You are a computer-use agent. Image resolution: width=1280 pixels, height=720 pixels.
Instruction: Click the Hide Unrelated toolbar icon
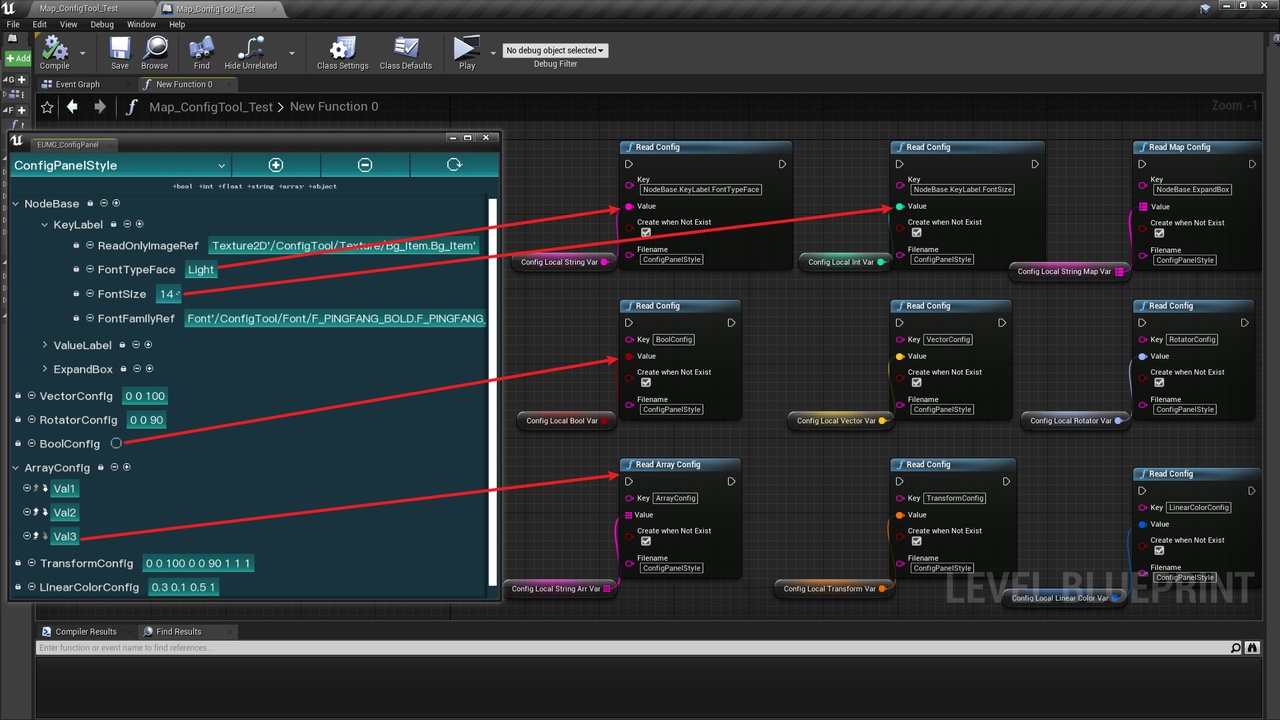(250, 48)
